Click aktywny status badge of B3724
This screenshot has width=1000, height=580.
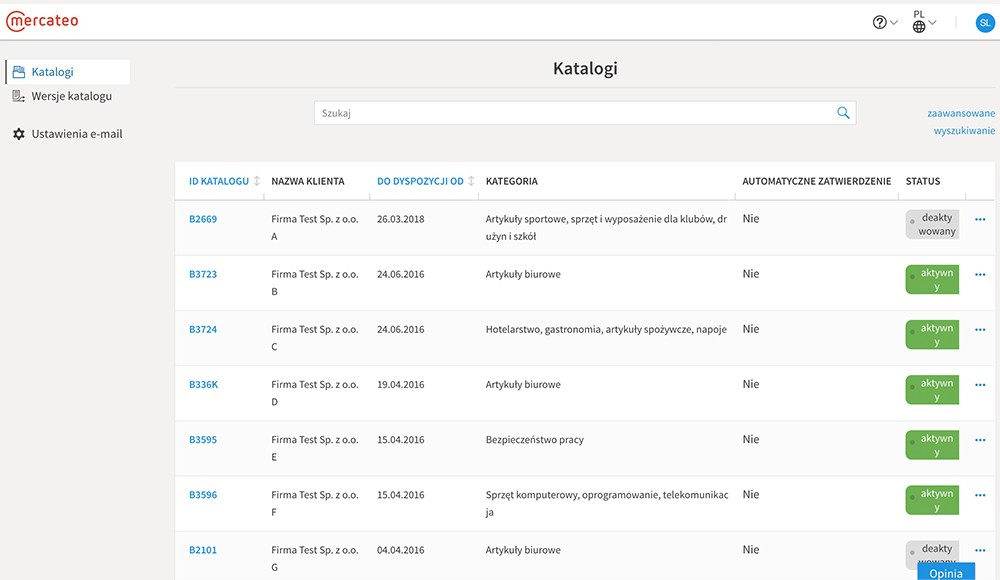coord(932,335)
